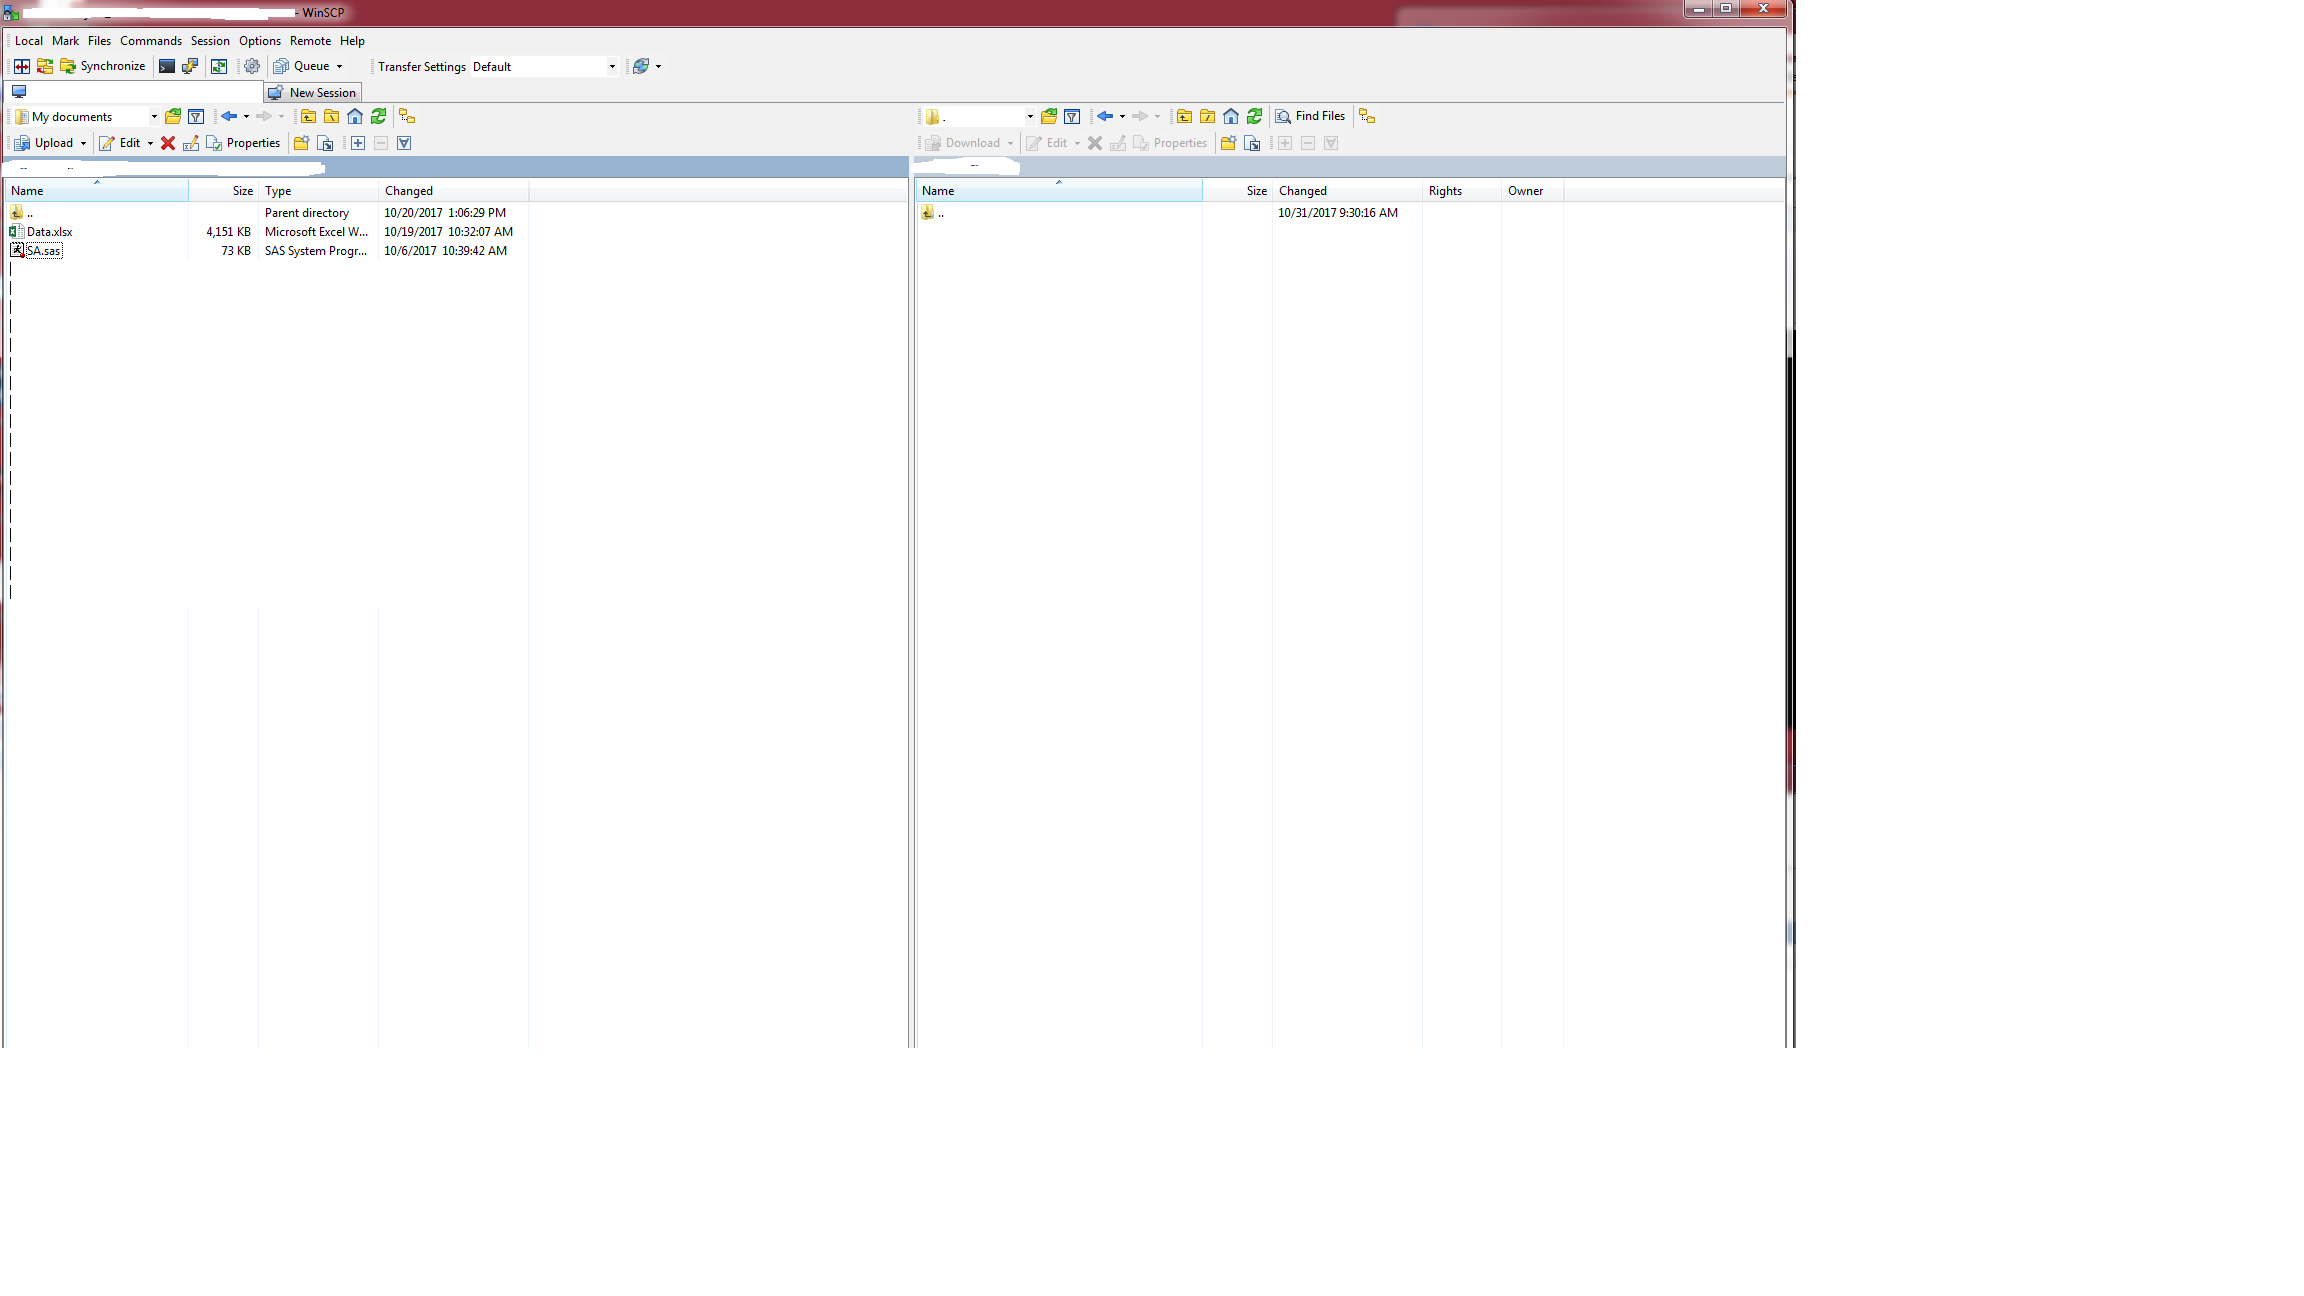Expand the My documents drive dropdown
2304x1296 pixels.
[x=154, y=117]
